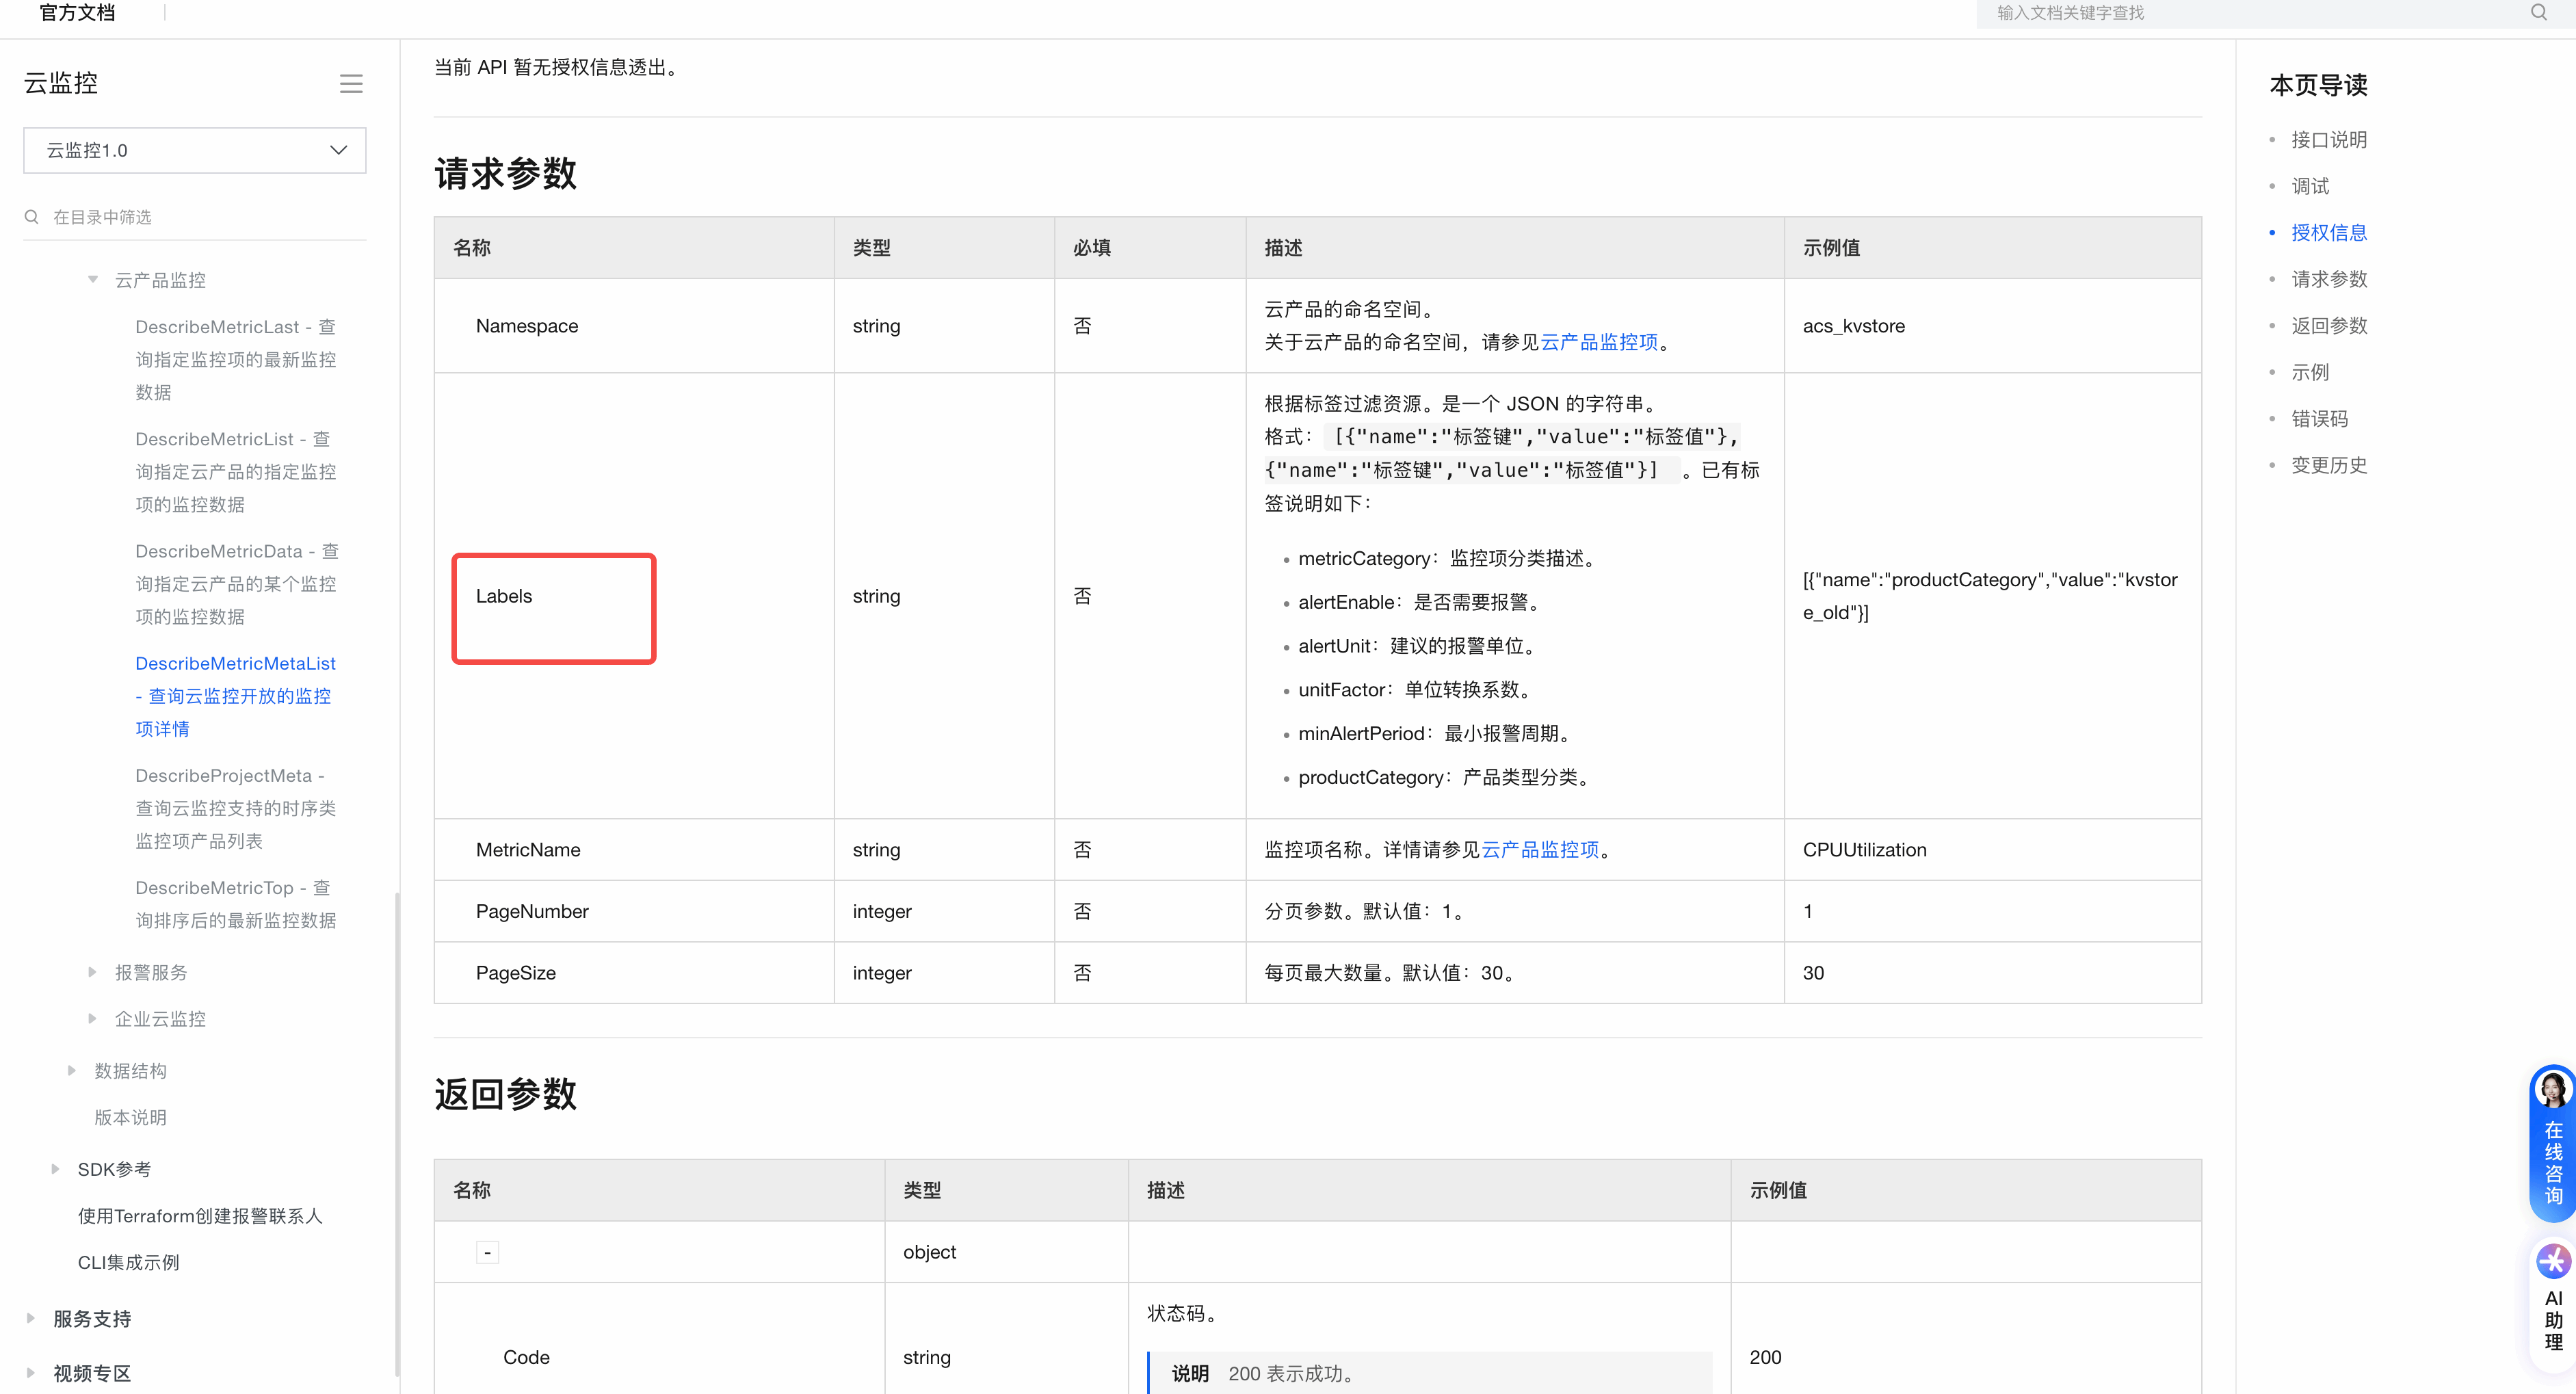The height and width of the screenshot is (1394, 2576).
Task: Click the search magnifier icon top right
Action: coord(2538,13)
